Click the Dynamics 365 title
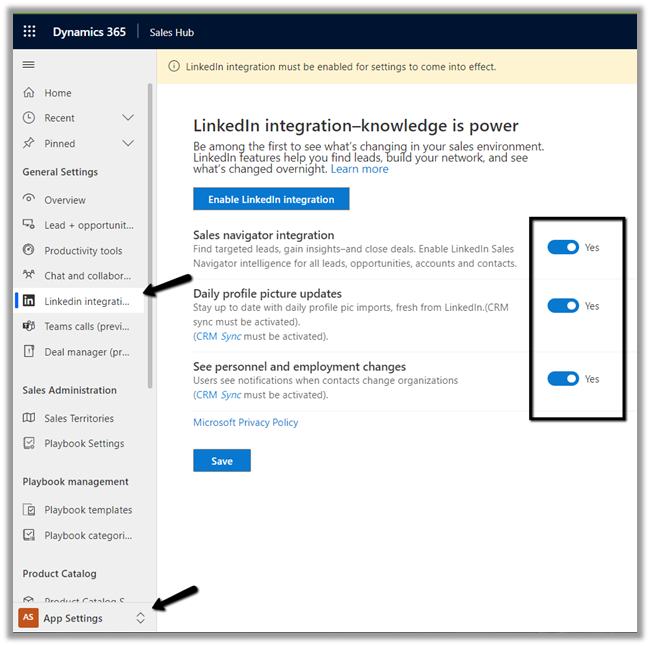 [x=89, y=32]
